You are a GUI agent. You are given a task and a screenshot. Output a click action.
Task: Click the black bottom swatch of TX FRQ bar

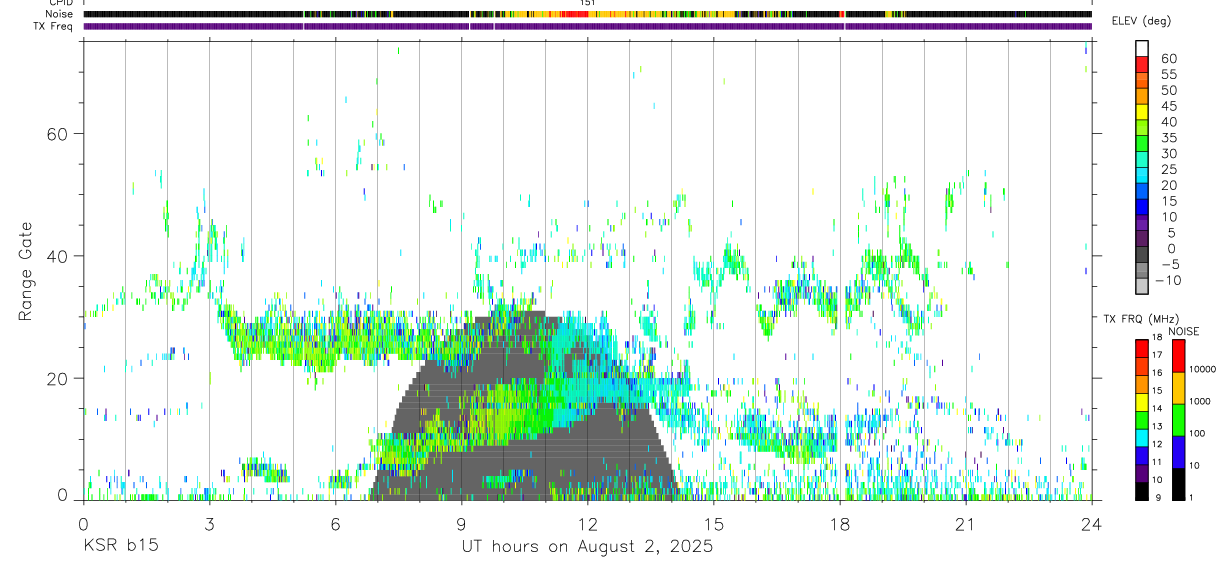[1141, 490]
